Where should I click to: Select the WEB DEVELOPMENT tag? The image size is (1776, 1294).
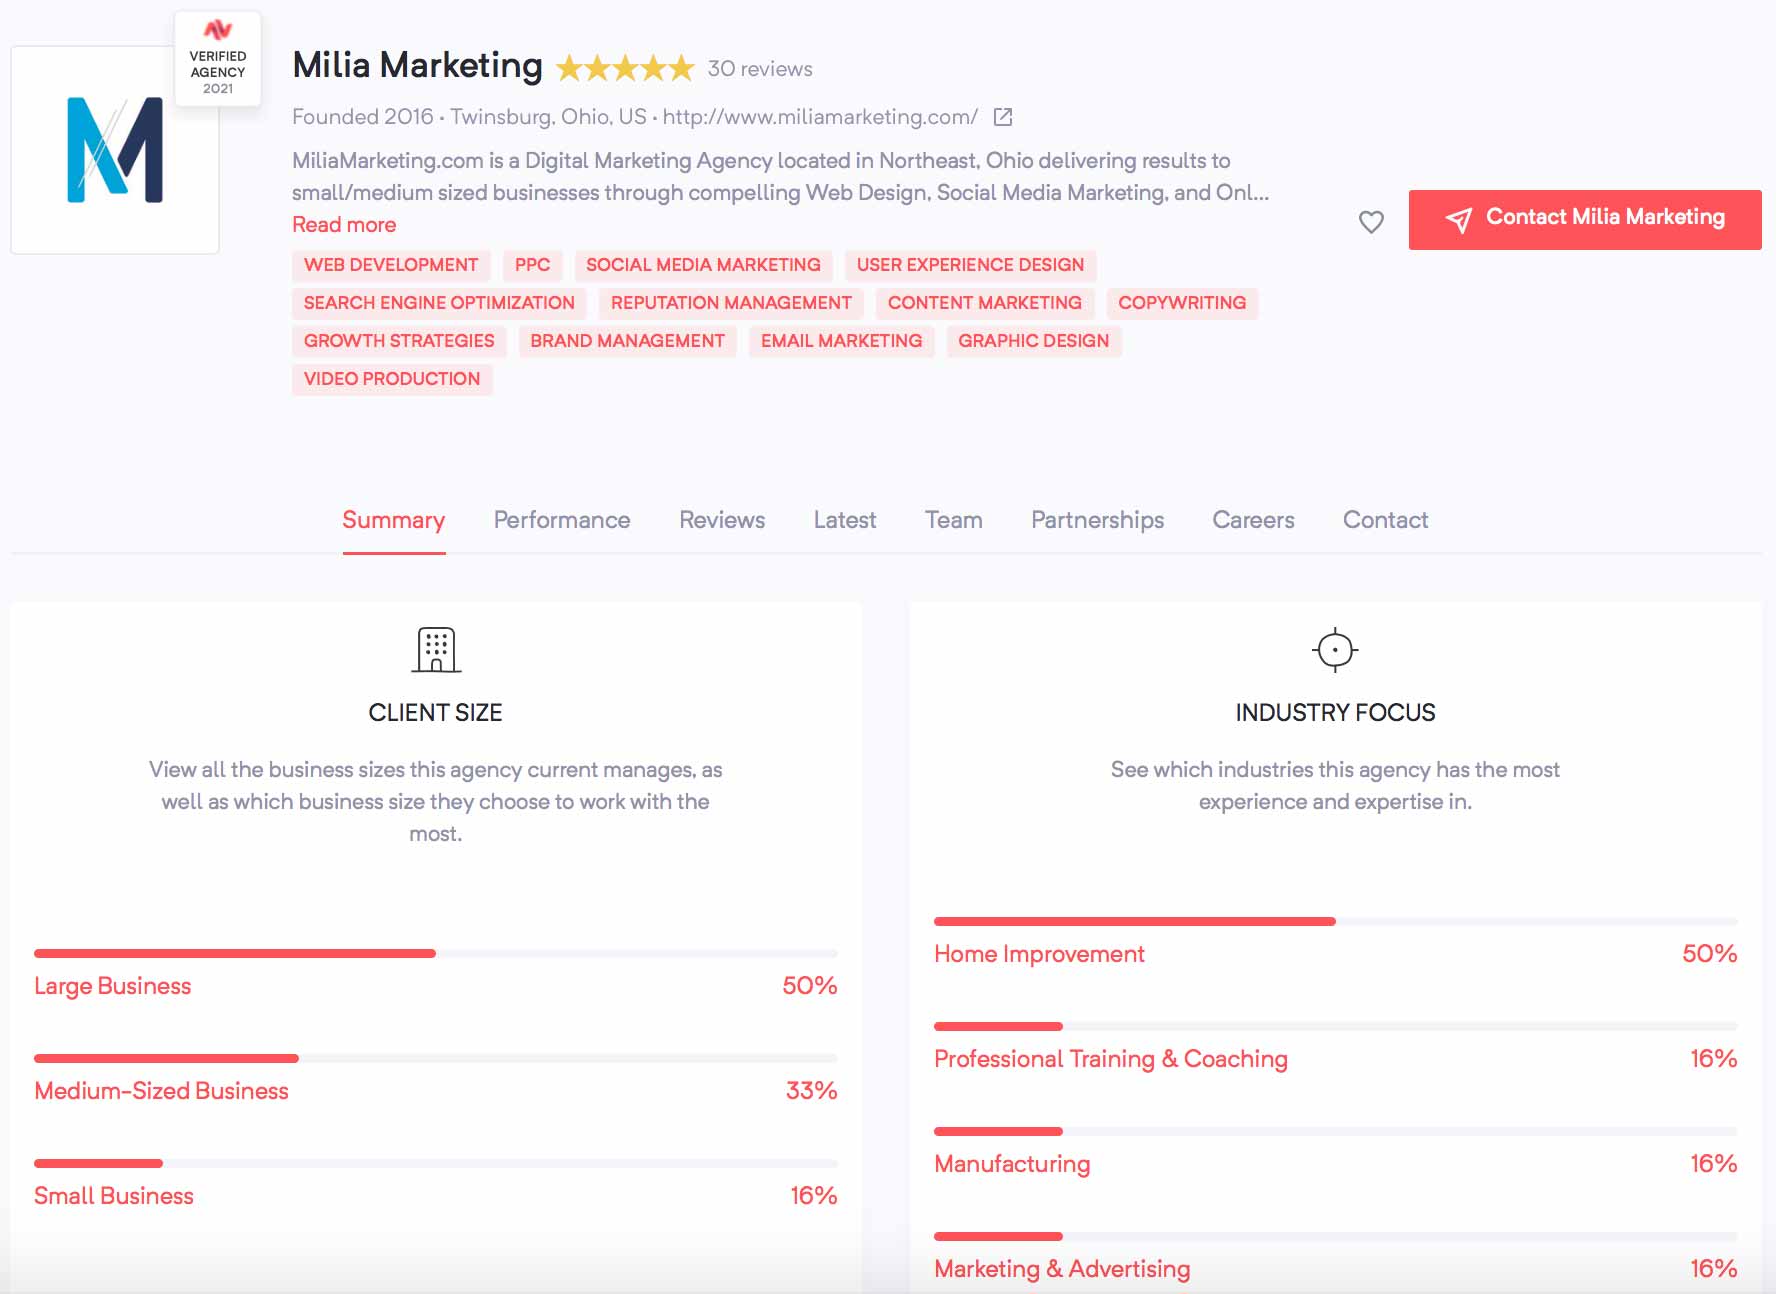tap(391, 265)
